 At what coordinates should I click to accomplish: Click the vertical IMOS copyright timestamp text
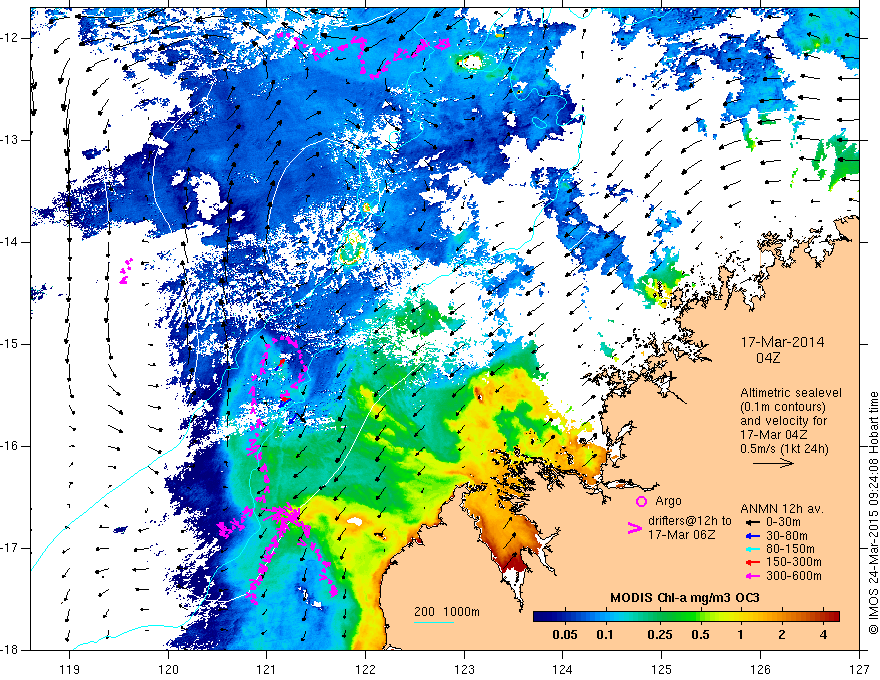click(873, 513)
